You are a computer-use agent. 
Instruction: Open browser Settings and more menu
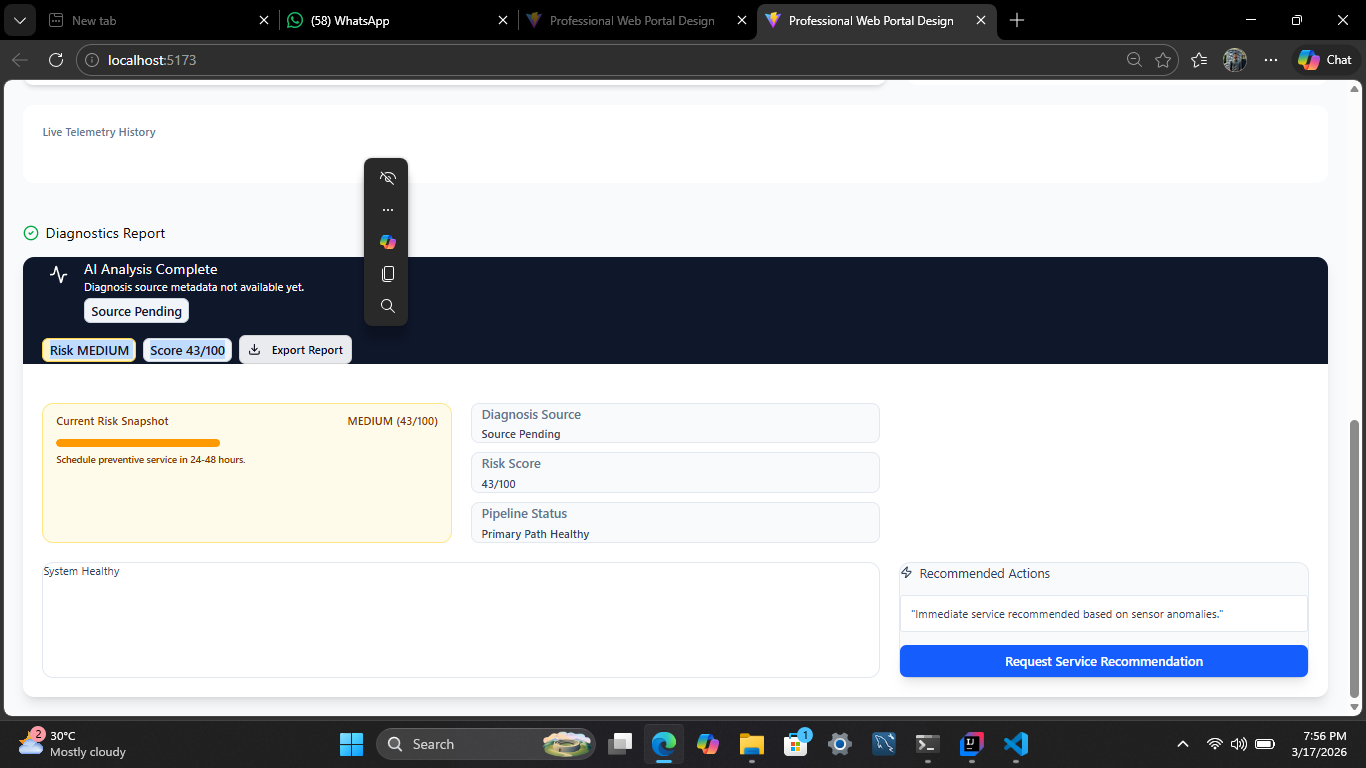tap(1271, 60)
